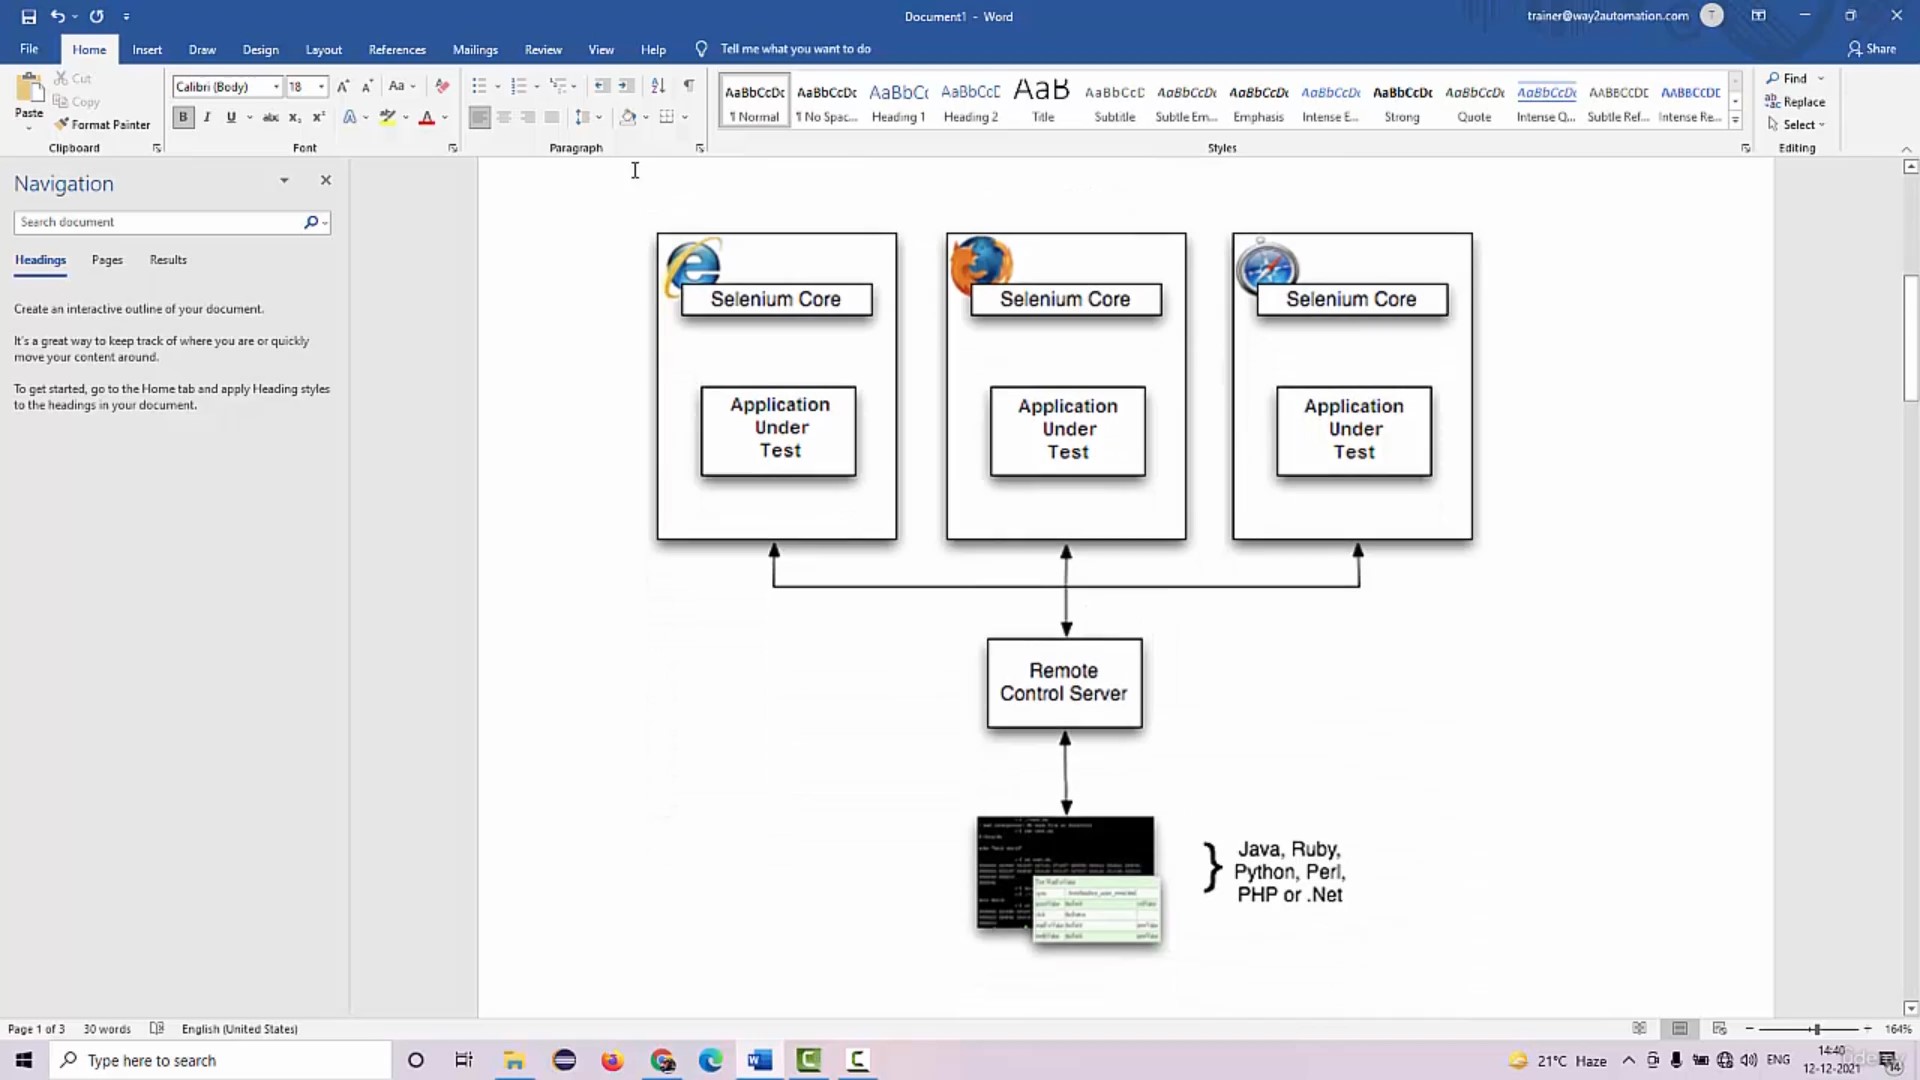
Task: Toggle Italic formatting
Action: pos(207,117)
